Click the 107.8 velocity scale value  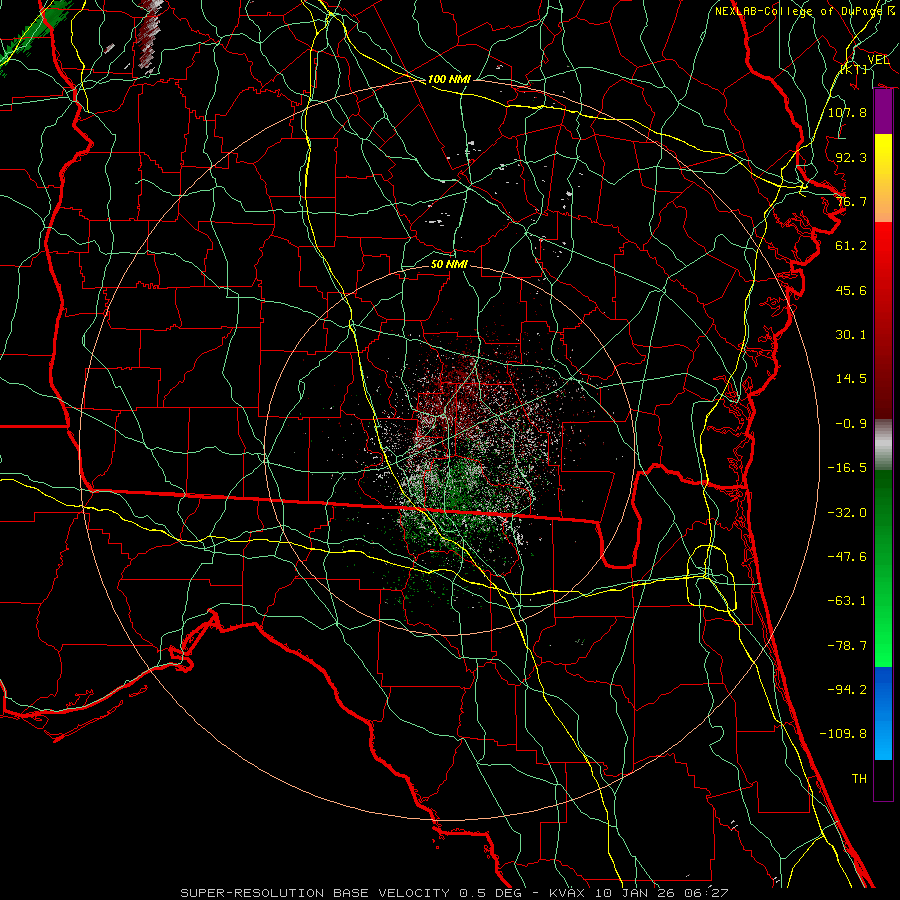847,112
